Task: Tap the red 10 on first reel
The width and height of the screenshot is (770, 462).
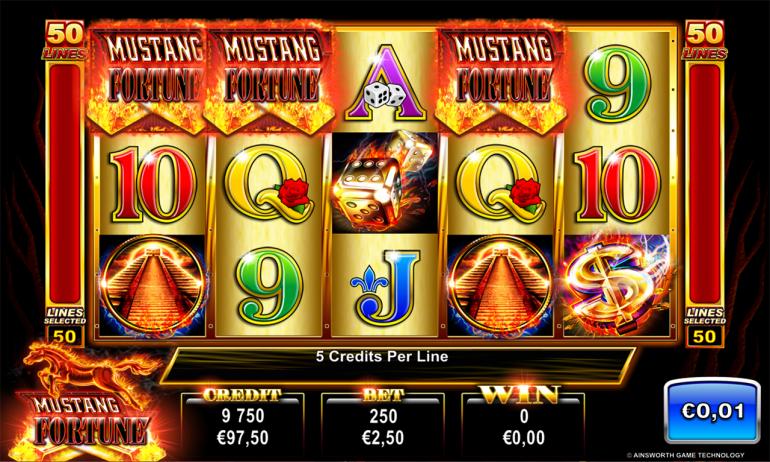Action: pyautogui.click(x=153, y=184)
